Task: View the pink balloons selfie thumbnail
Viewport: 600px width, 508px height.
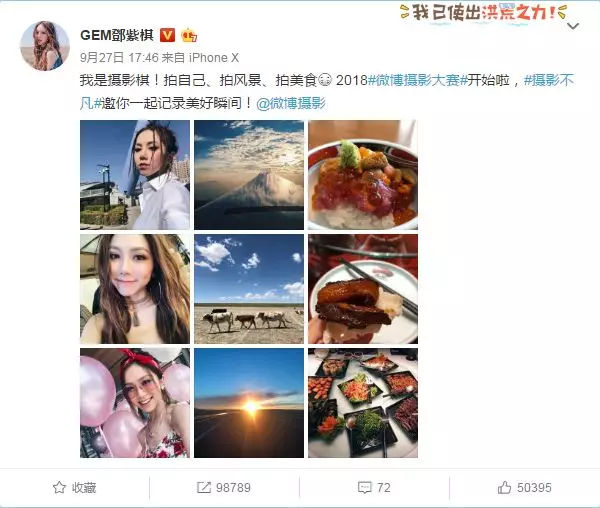Action: coord(135,403)
